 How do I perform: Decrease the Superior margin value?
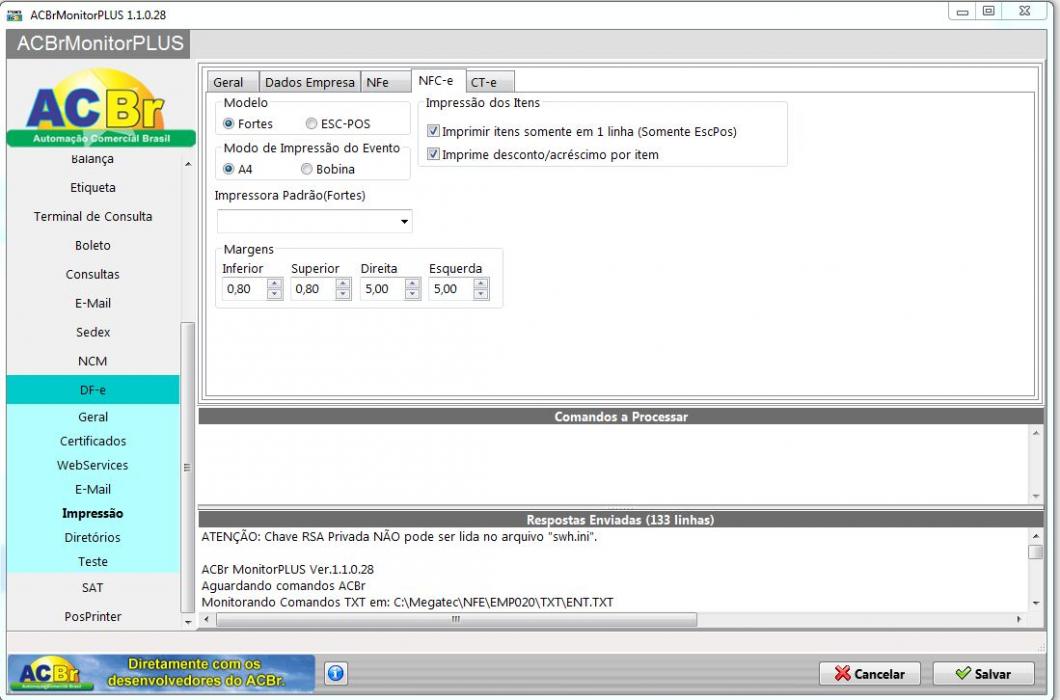[343, 294]
